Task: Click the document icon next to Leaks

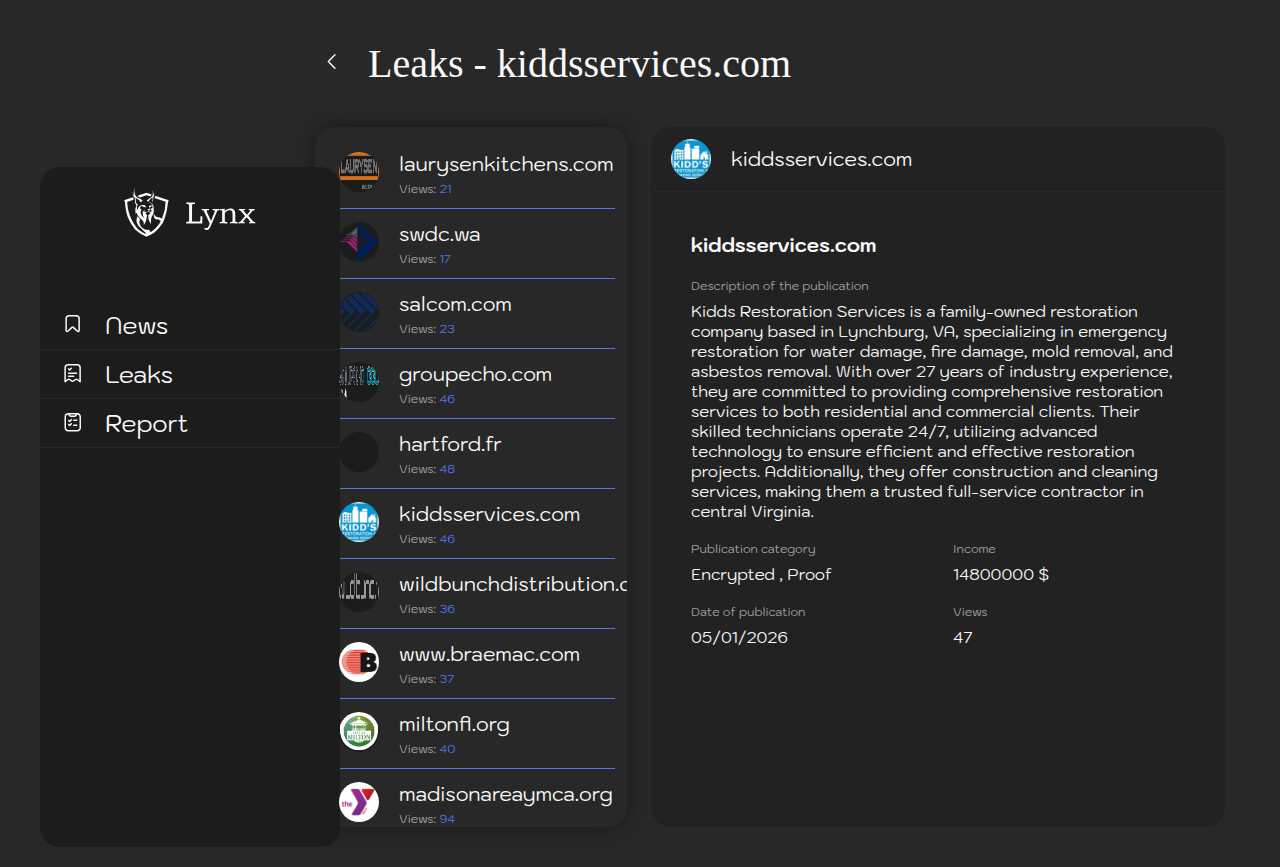Action: pyautogui.click(x=73, y=374)
